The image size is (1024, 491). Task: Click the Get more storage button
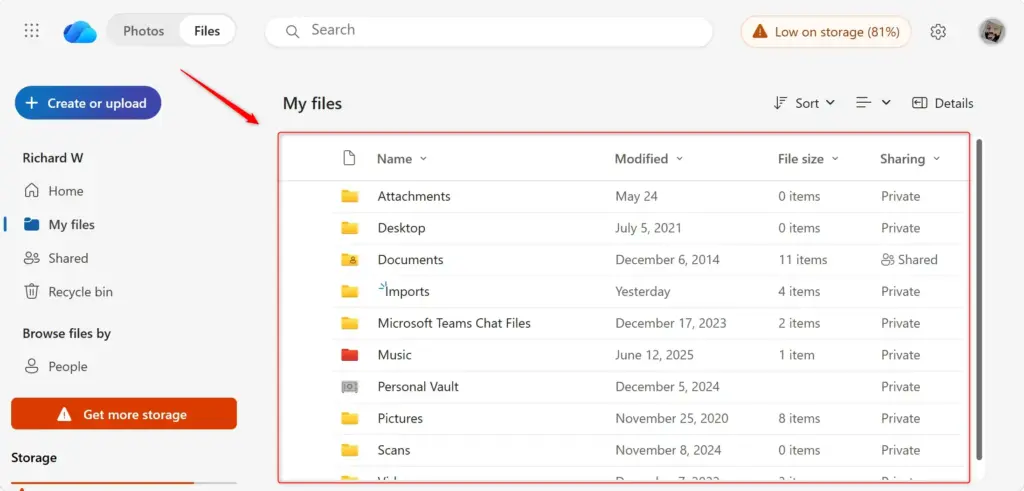point(124,414)
